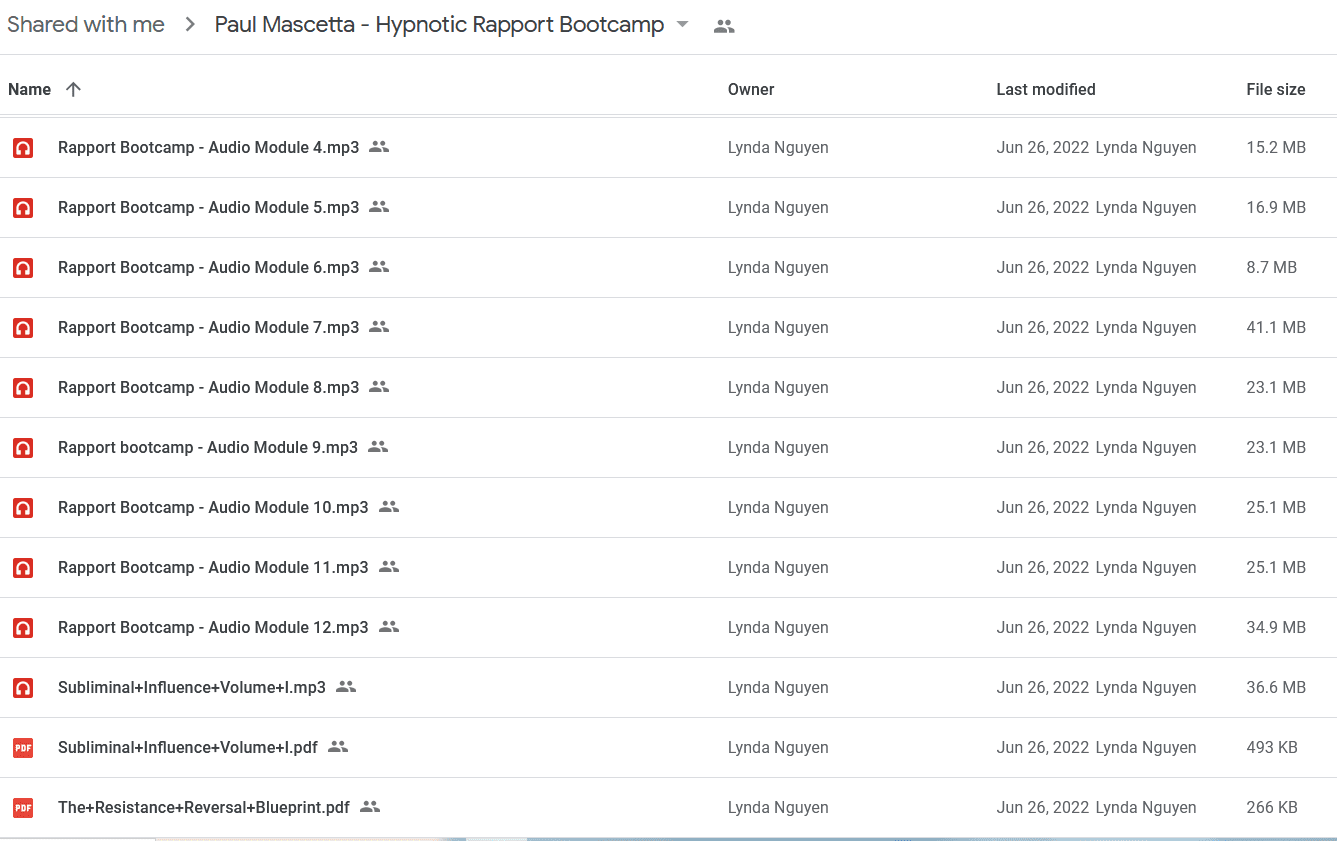Image resolution: width=1337 pixels, height=841 pixels.
Task: Click PDF icon of The+Resistance+Reversal+Blueprint.pdf
Action: click(x=23, y=808)
